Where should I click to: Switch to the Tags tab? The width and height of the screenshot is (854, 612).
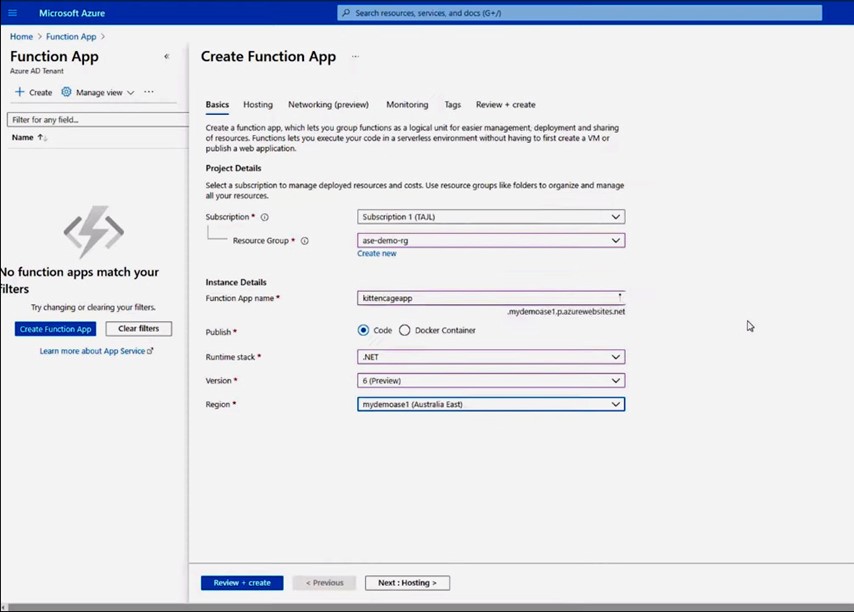(453, 105)
